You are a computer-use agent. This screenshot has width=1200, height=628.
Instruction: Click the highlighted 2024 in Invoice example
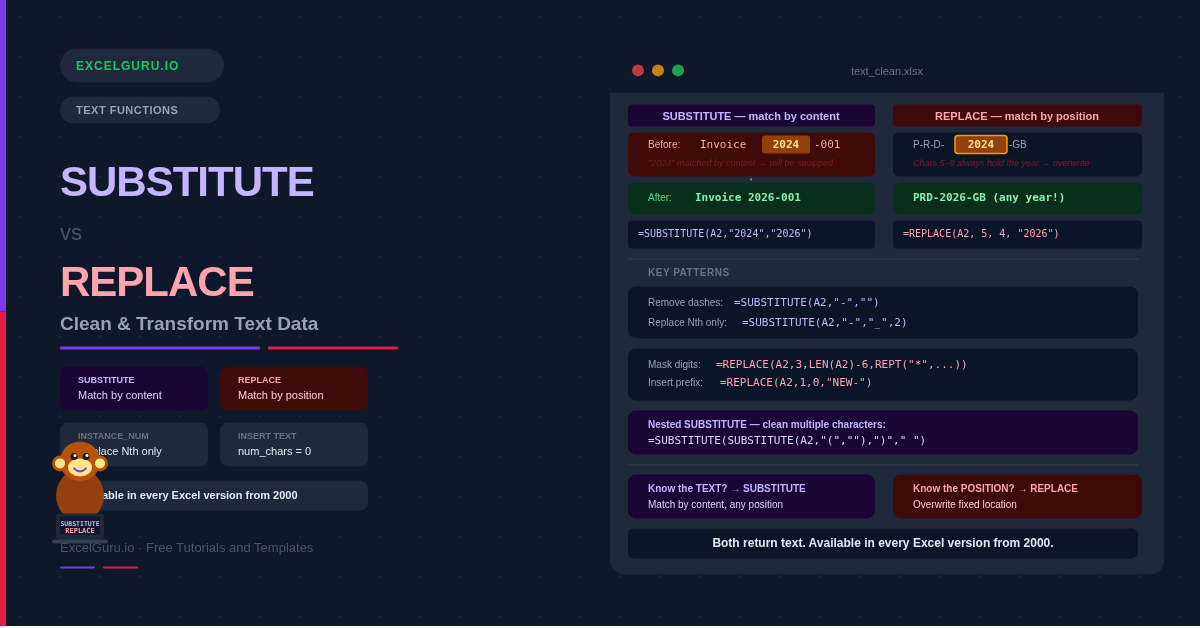[x=786, y=145]
